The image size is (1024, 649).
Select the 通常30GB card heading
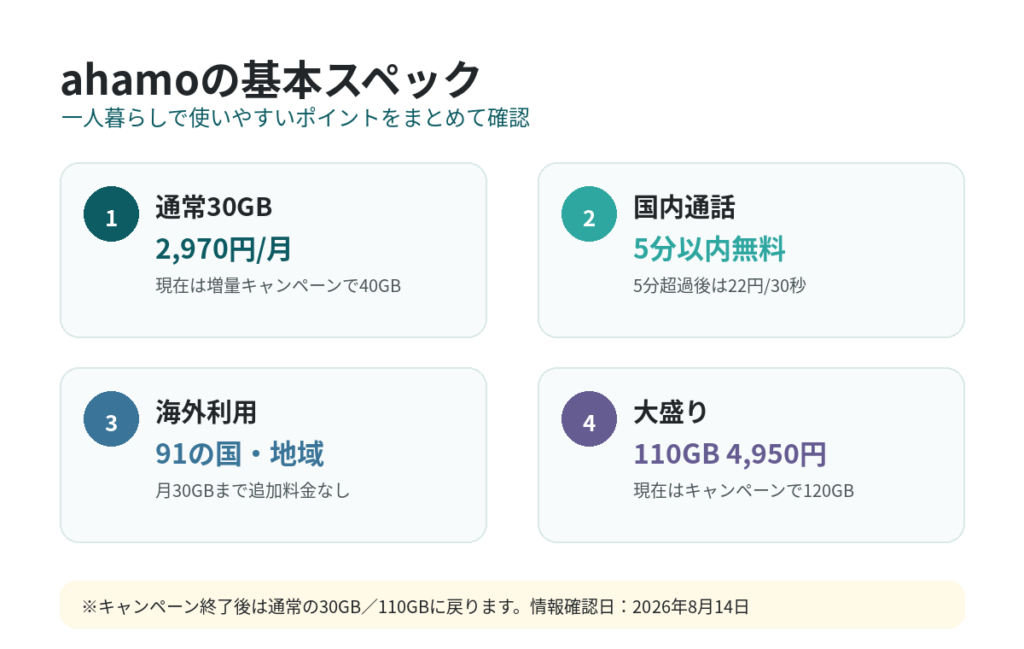(x=214, y=207)
